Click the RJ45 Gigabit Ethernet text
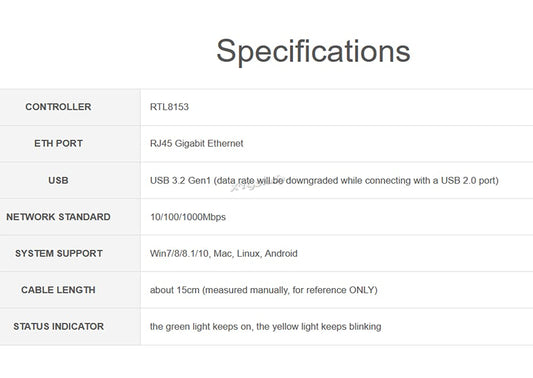533x378 pixels. pyautogui.click(x=196, y=143)
